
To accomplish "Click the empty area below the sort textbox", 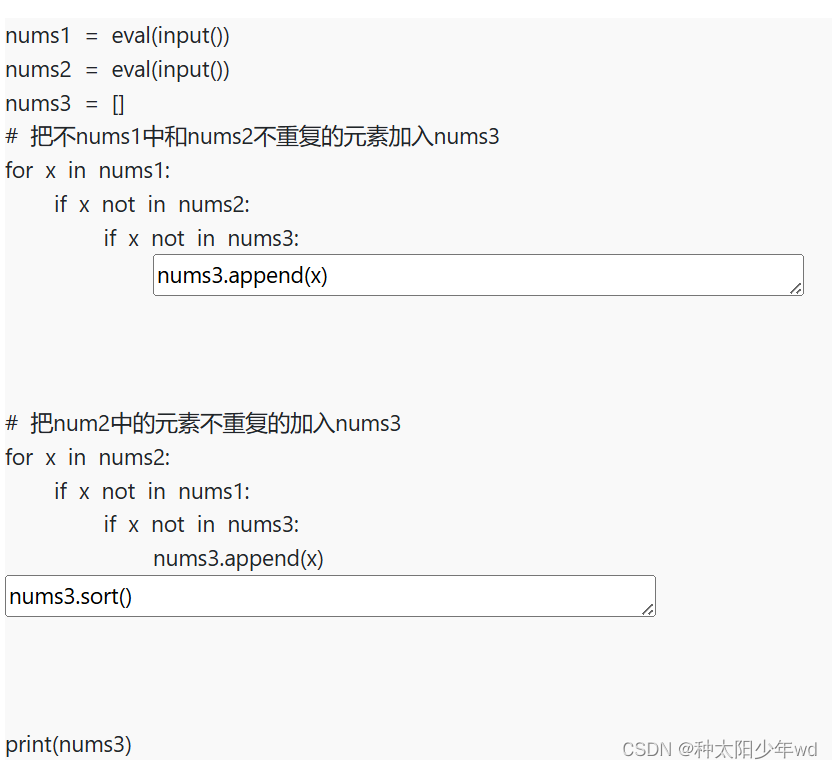I will [330, 671].
